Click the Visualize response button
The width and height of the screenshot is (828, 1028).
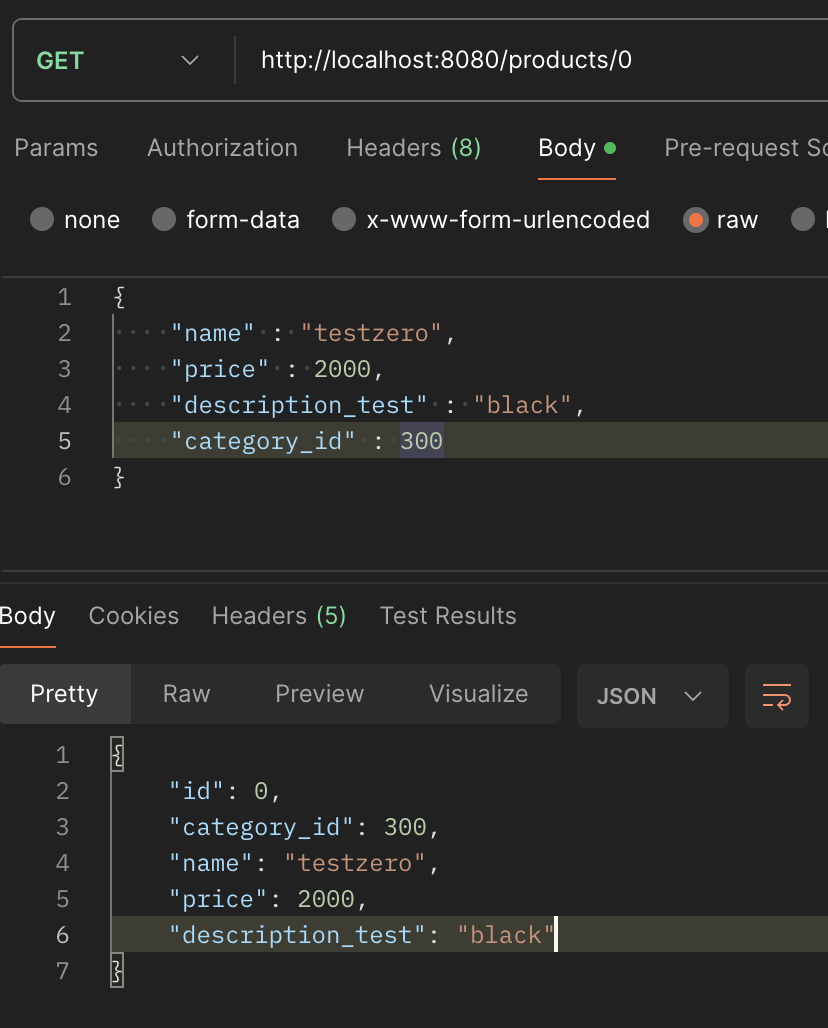click(478, 694)
